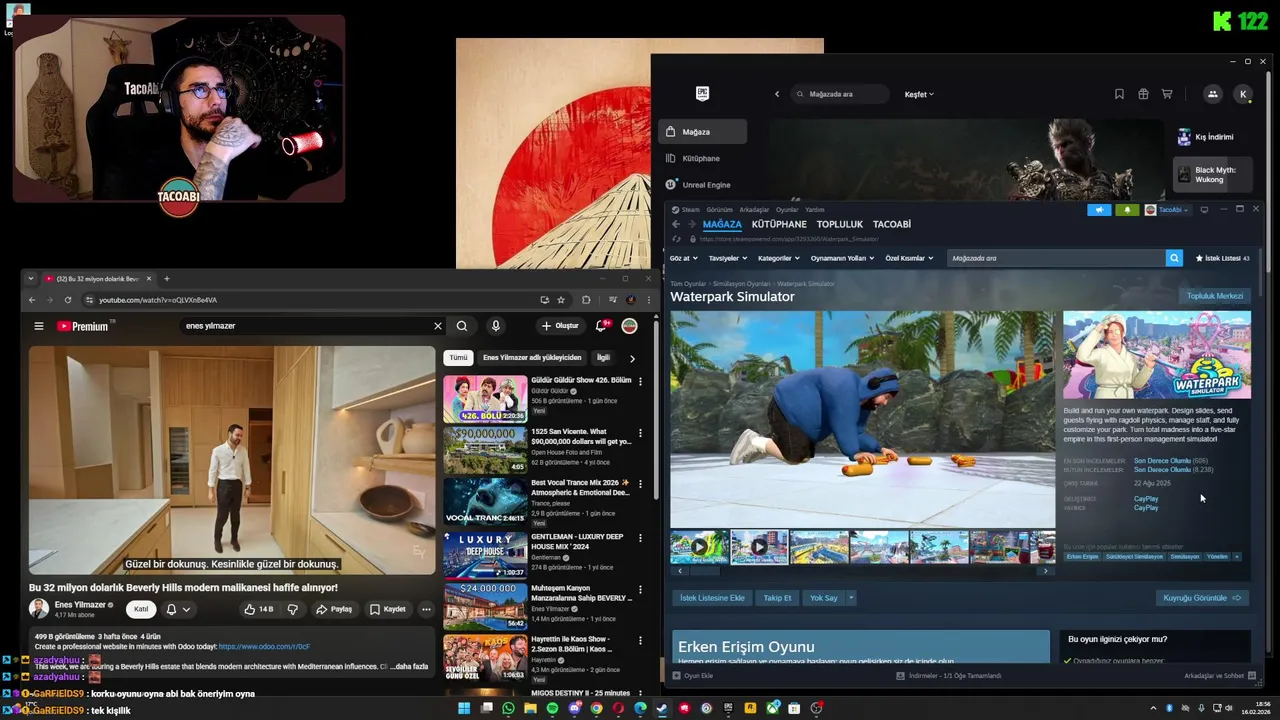Image resolution: width=1280 pixels, height=720 pixels.
Task: Start YouTube voice search with microphone
Action: click(495, 326)
